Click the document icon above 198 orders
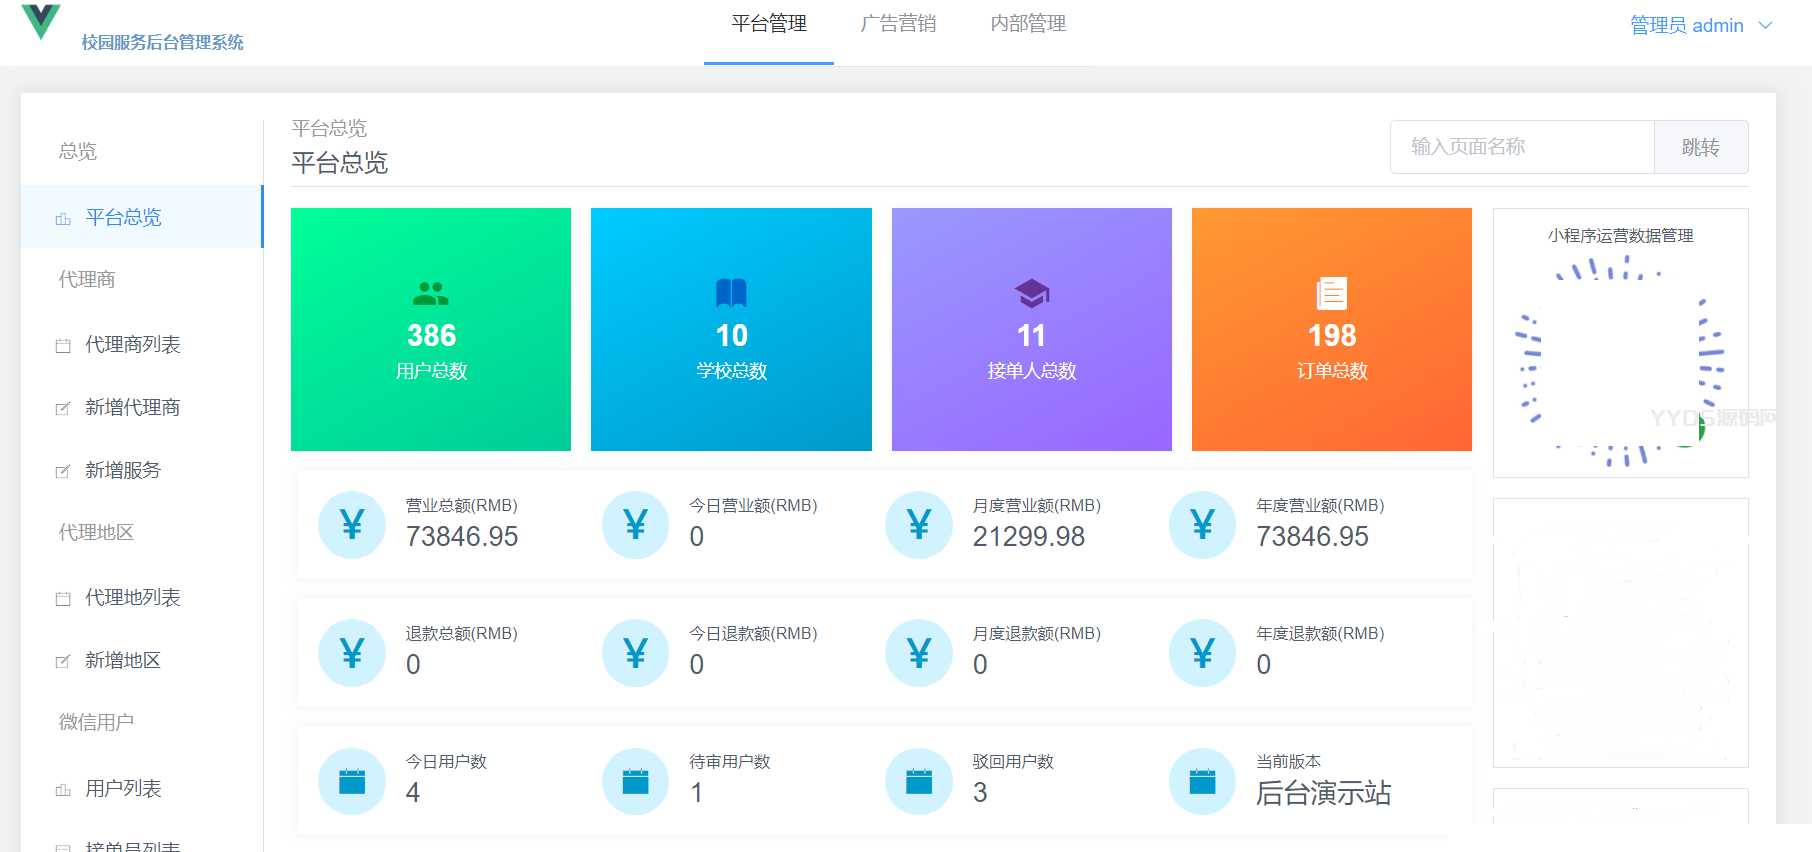1812x852 pixels. 1331,293
